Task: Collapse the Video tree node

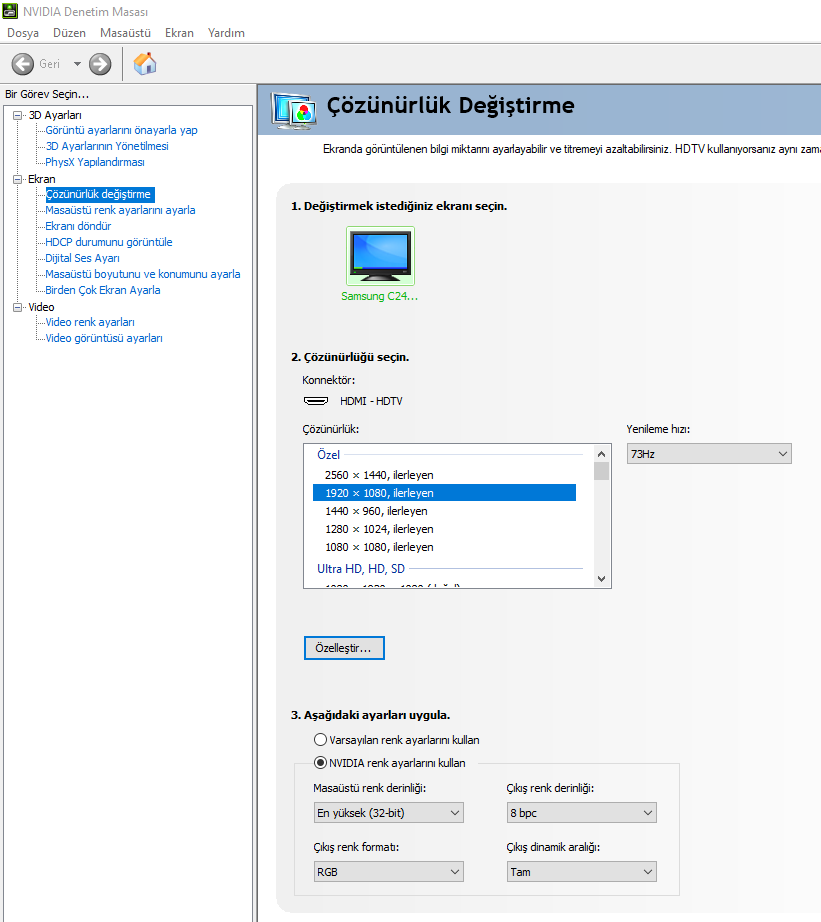Action: tap(18, 307)
